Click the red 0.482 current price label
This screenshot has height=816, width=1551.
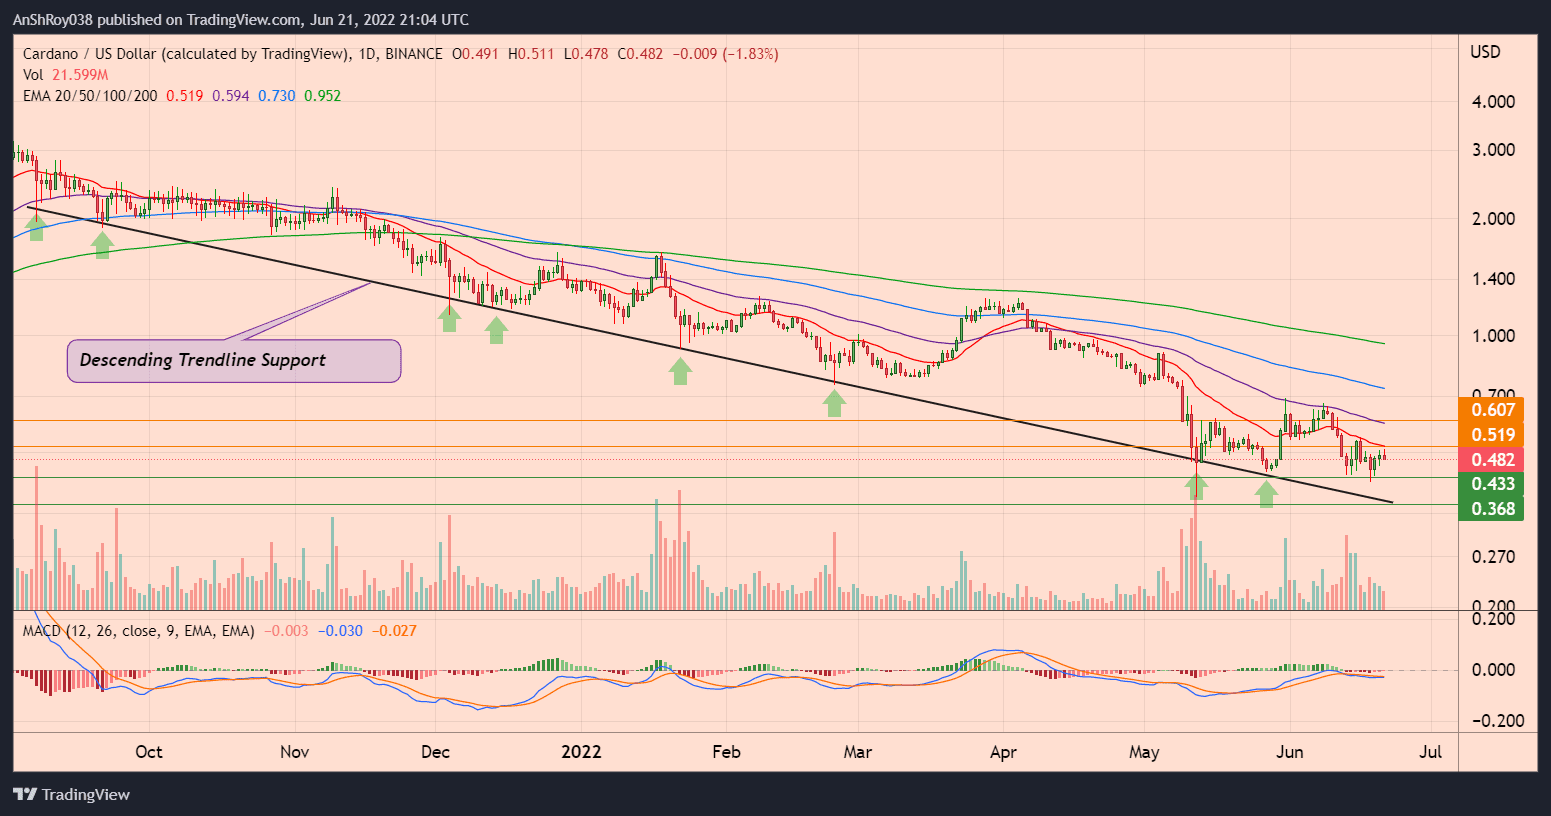coord(1491,457)
